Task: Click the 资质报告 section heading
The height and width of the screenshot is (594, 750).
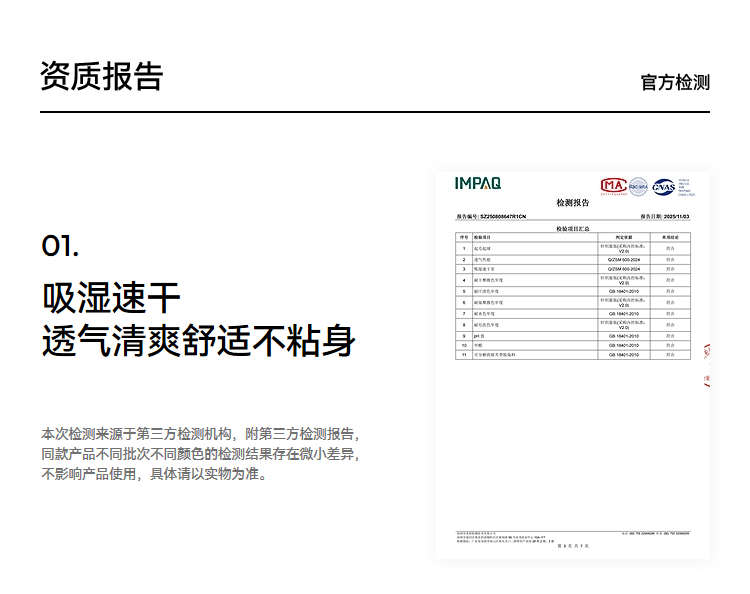Action: click(101, 76)
